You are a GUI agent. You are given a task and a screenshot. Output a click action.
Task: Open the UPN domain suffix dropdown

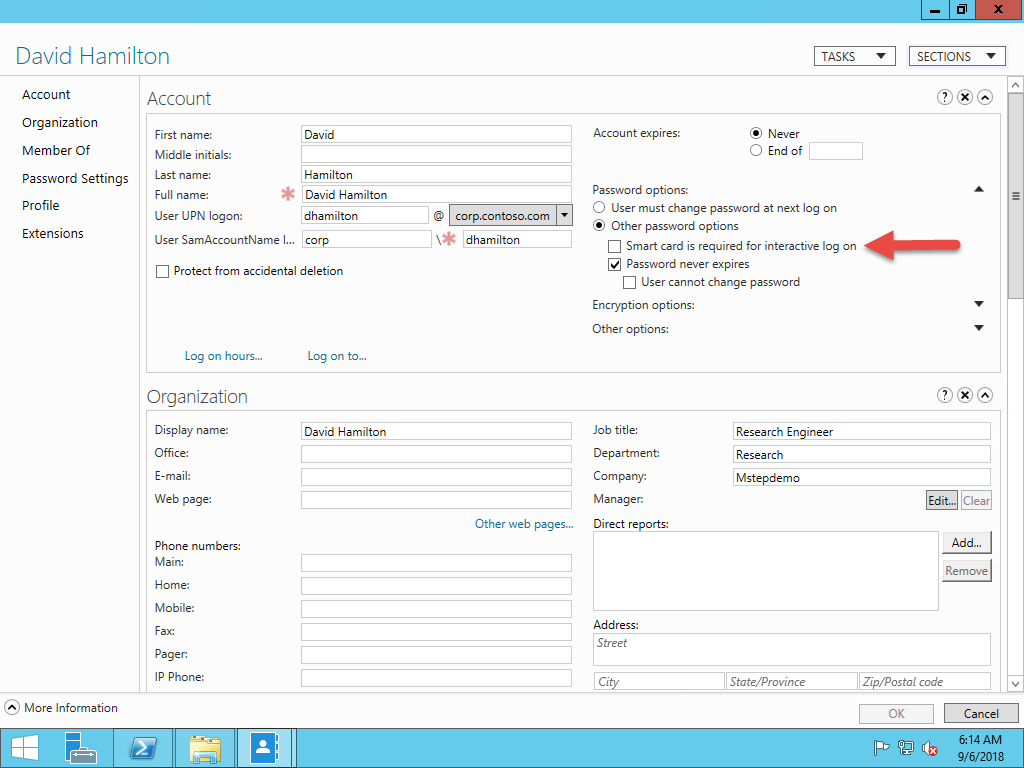point(564,215)
